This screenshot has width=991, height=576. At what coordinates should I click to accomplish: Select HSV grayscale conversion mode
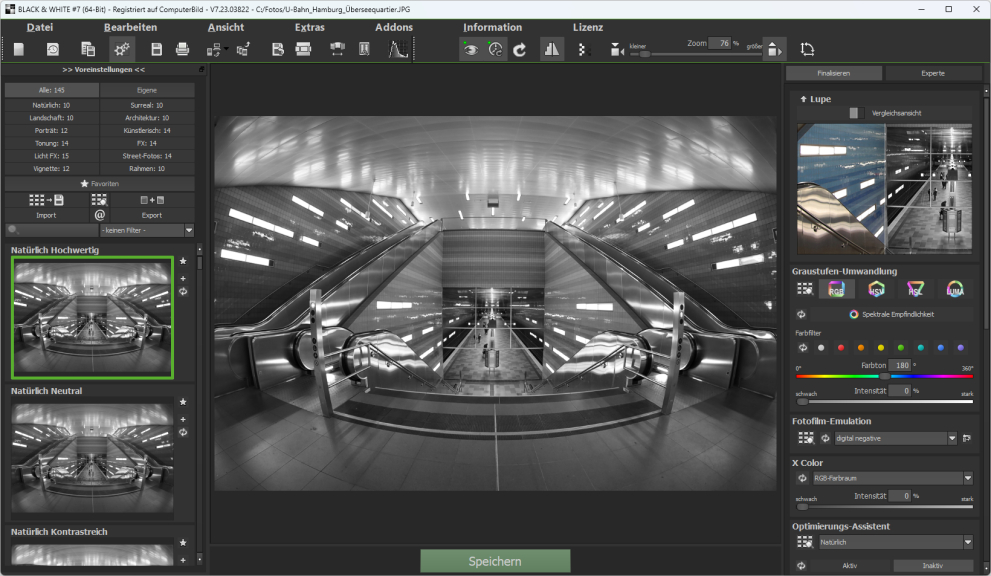(x=877, y=290)
